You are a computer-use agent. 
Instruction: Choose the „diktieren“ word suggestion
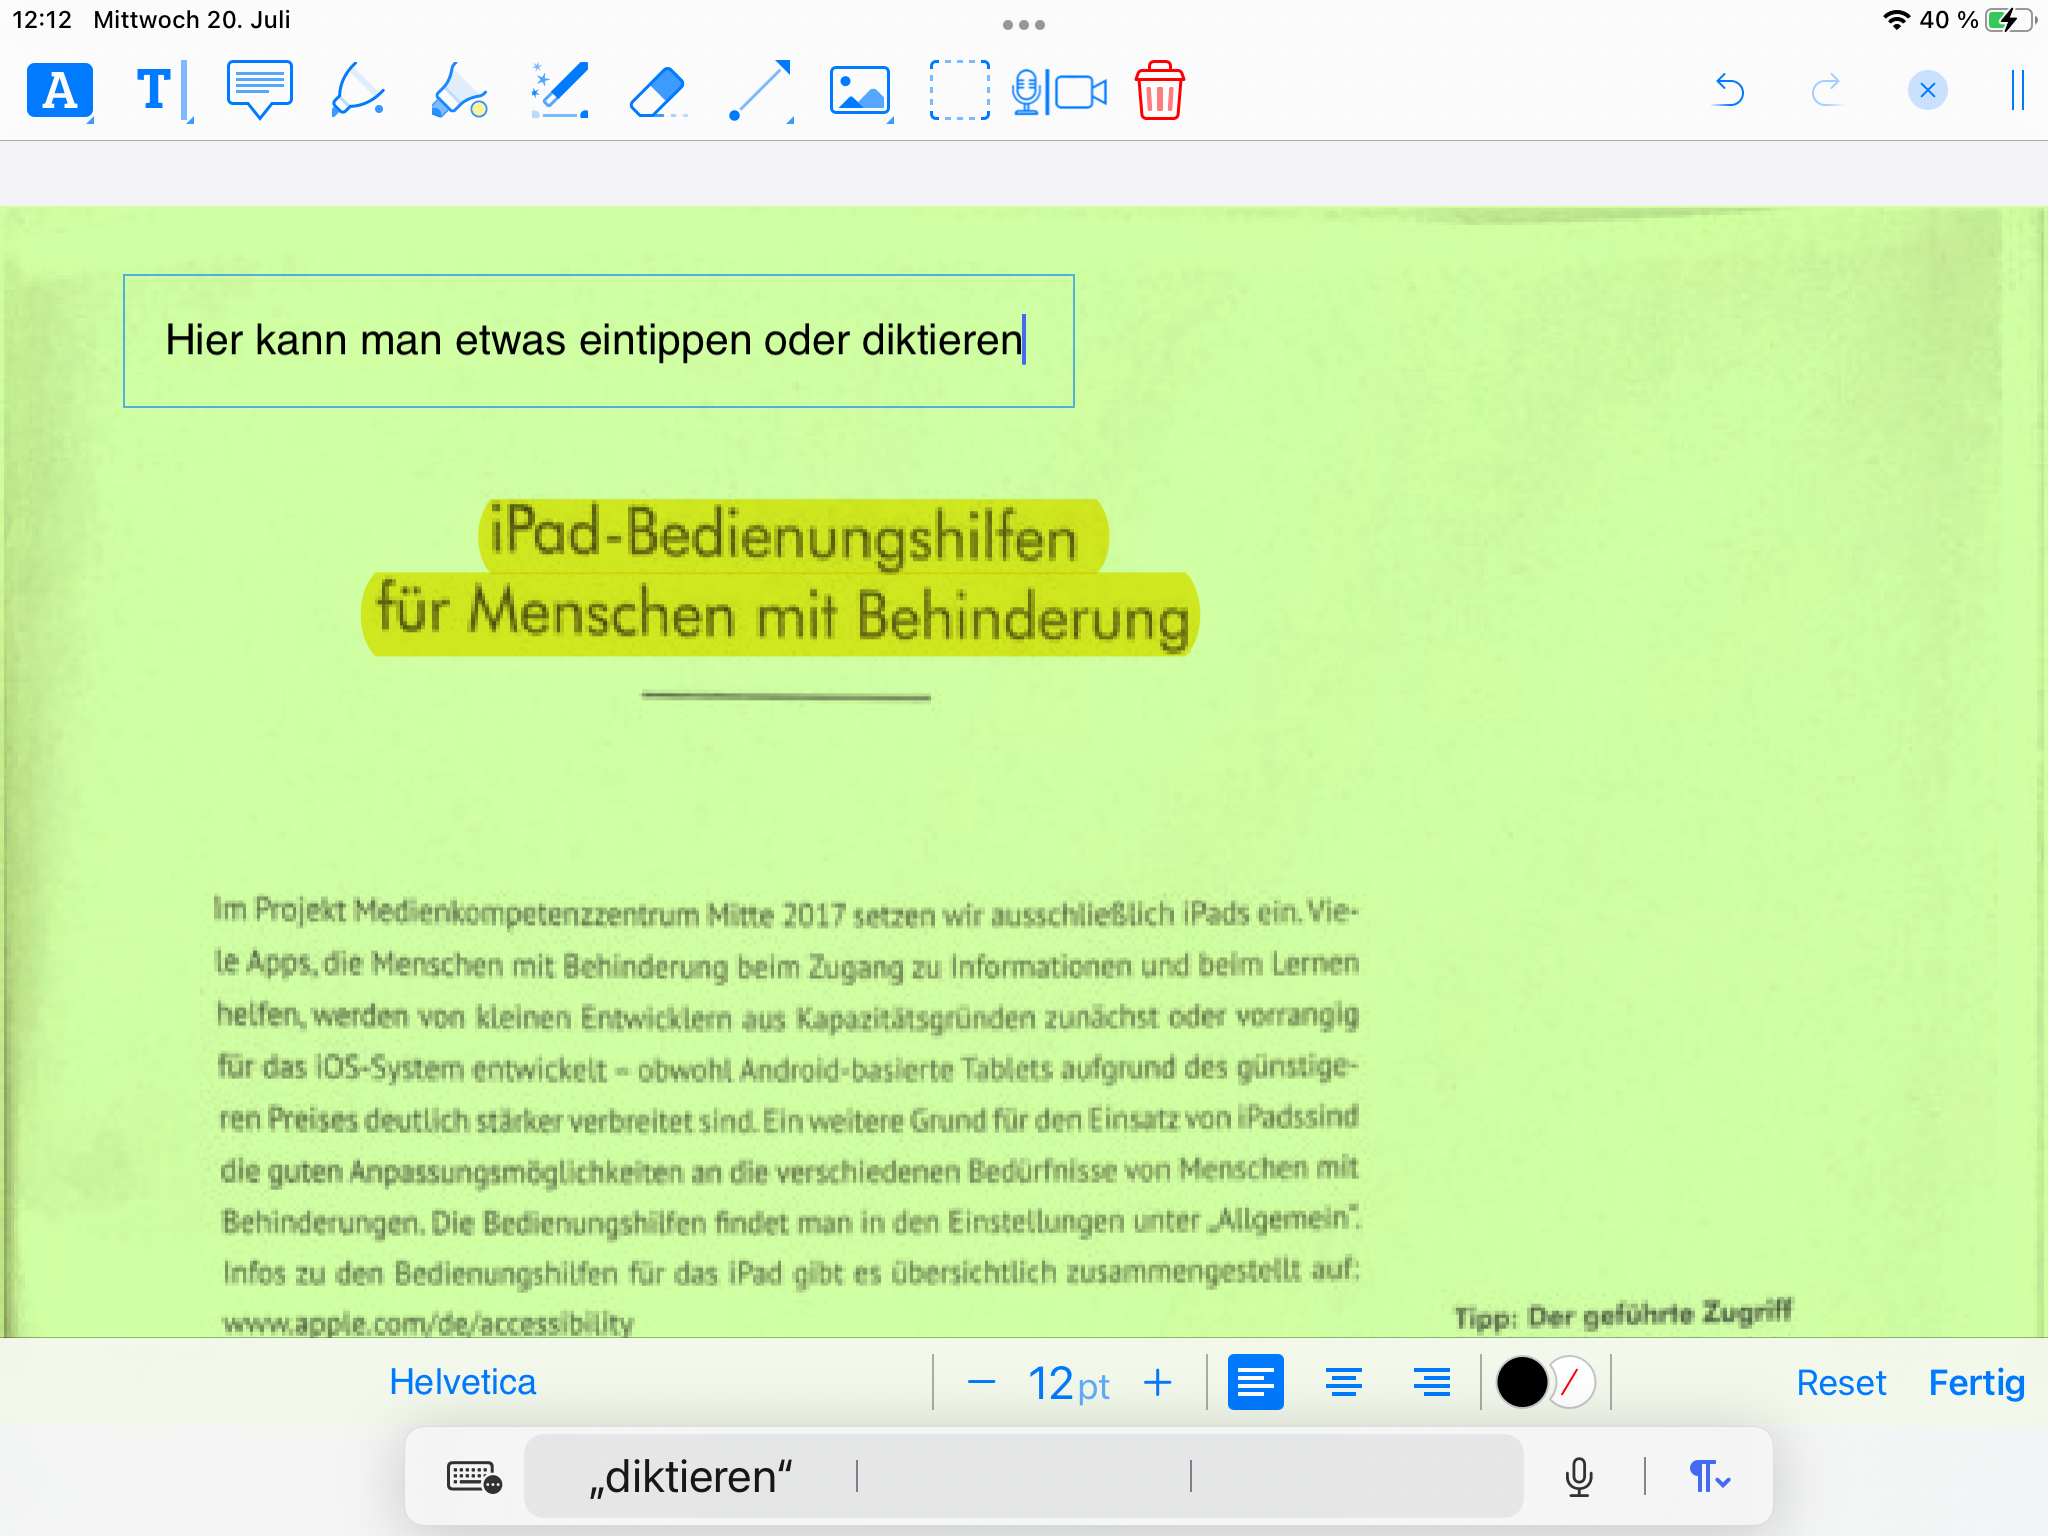[691, 1477]
